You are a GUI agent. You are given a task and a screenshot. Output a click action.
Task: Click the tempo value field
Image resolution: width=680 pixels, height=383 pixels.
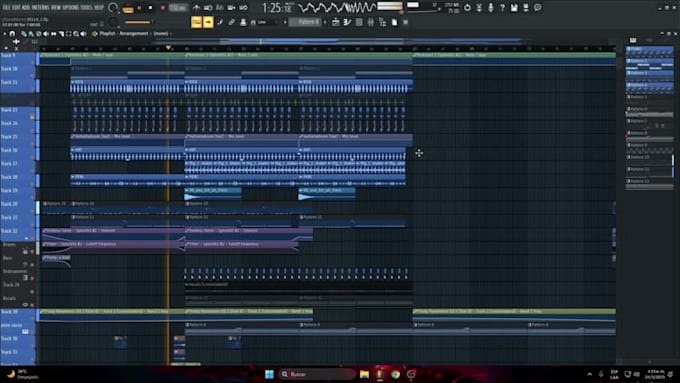pyautogui.click(x=178, y=8)
